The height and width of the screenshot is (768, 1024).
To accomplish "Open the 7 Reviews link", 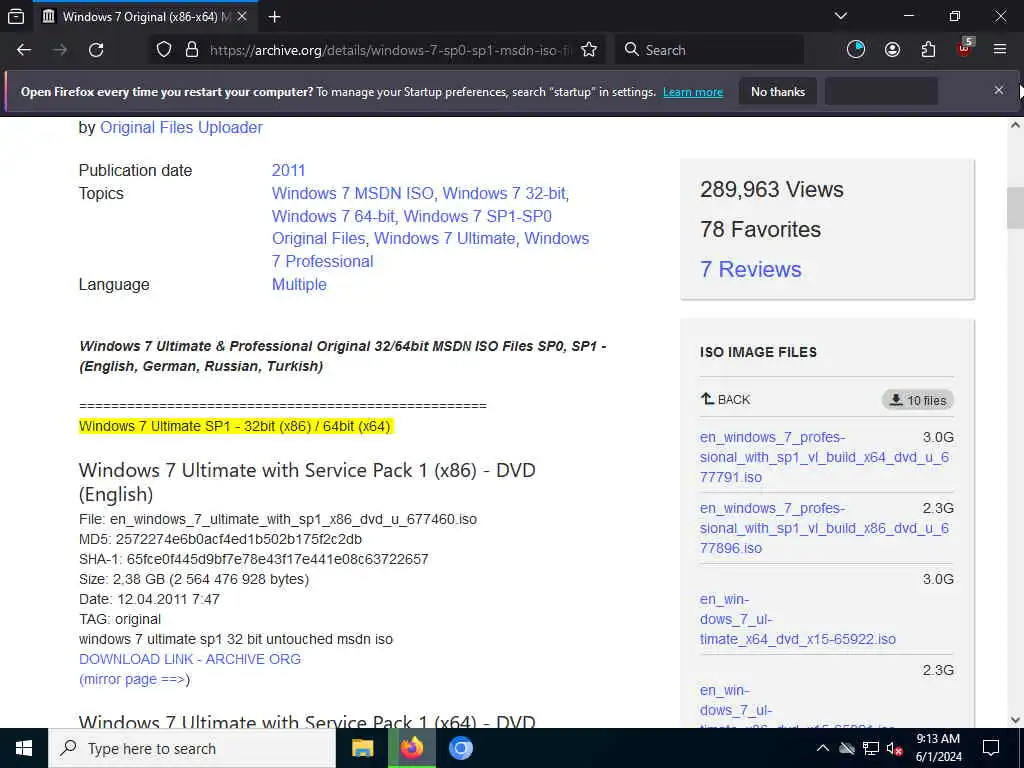I will click(x=750, y=269).
